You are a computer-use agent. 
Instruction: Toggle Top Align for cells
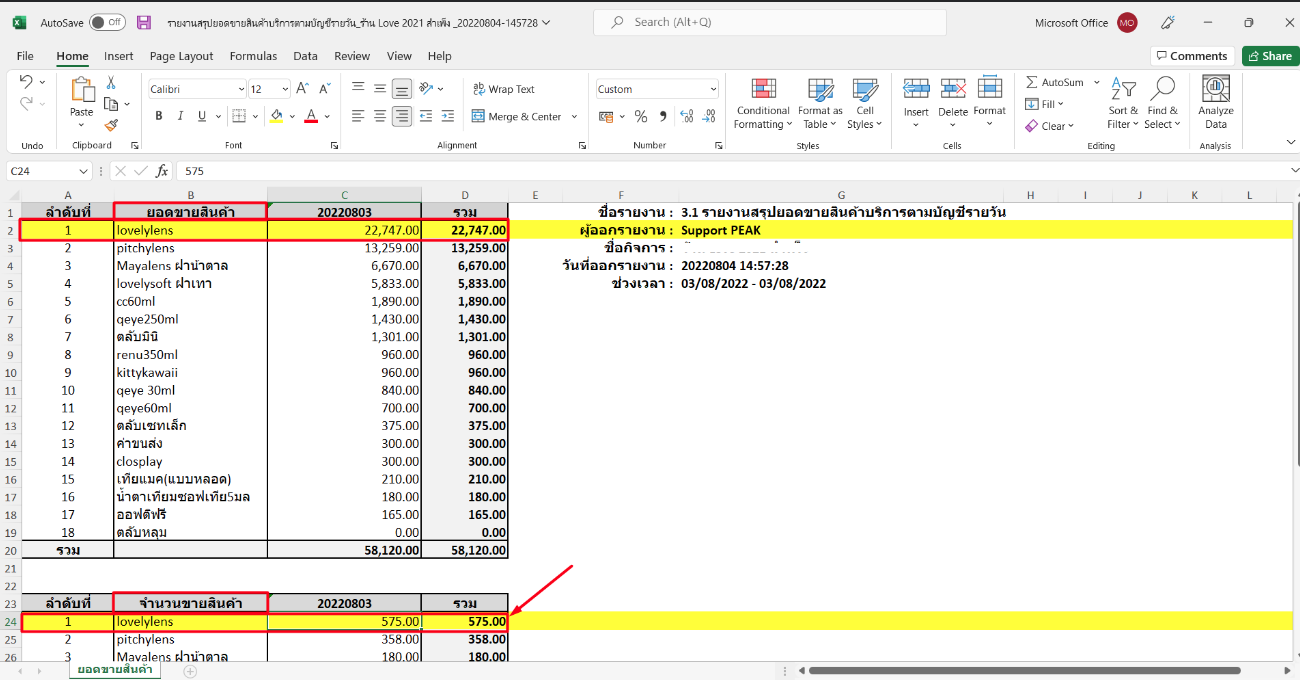358,89
